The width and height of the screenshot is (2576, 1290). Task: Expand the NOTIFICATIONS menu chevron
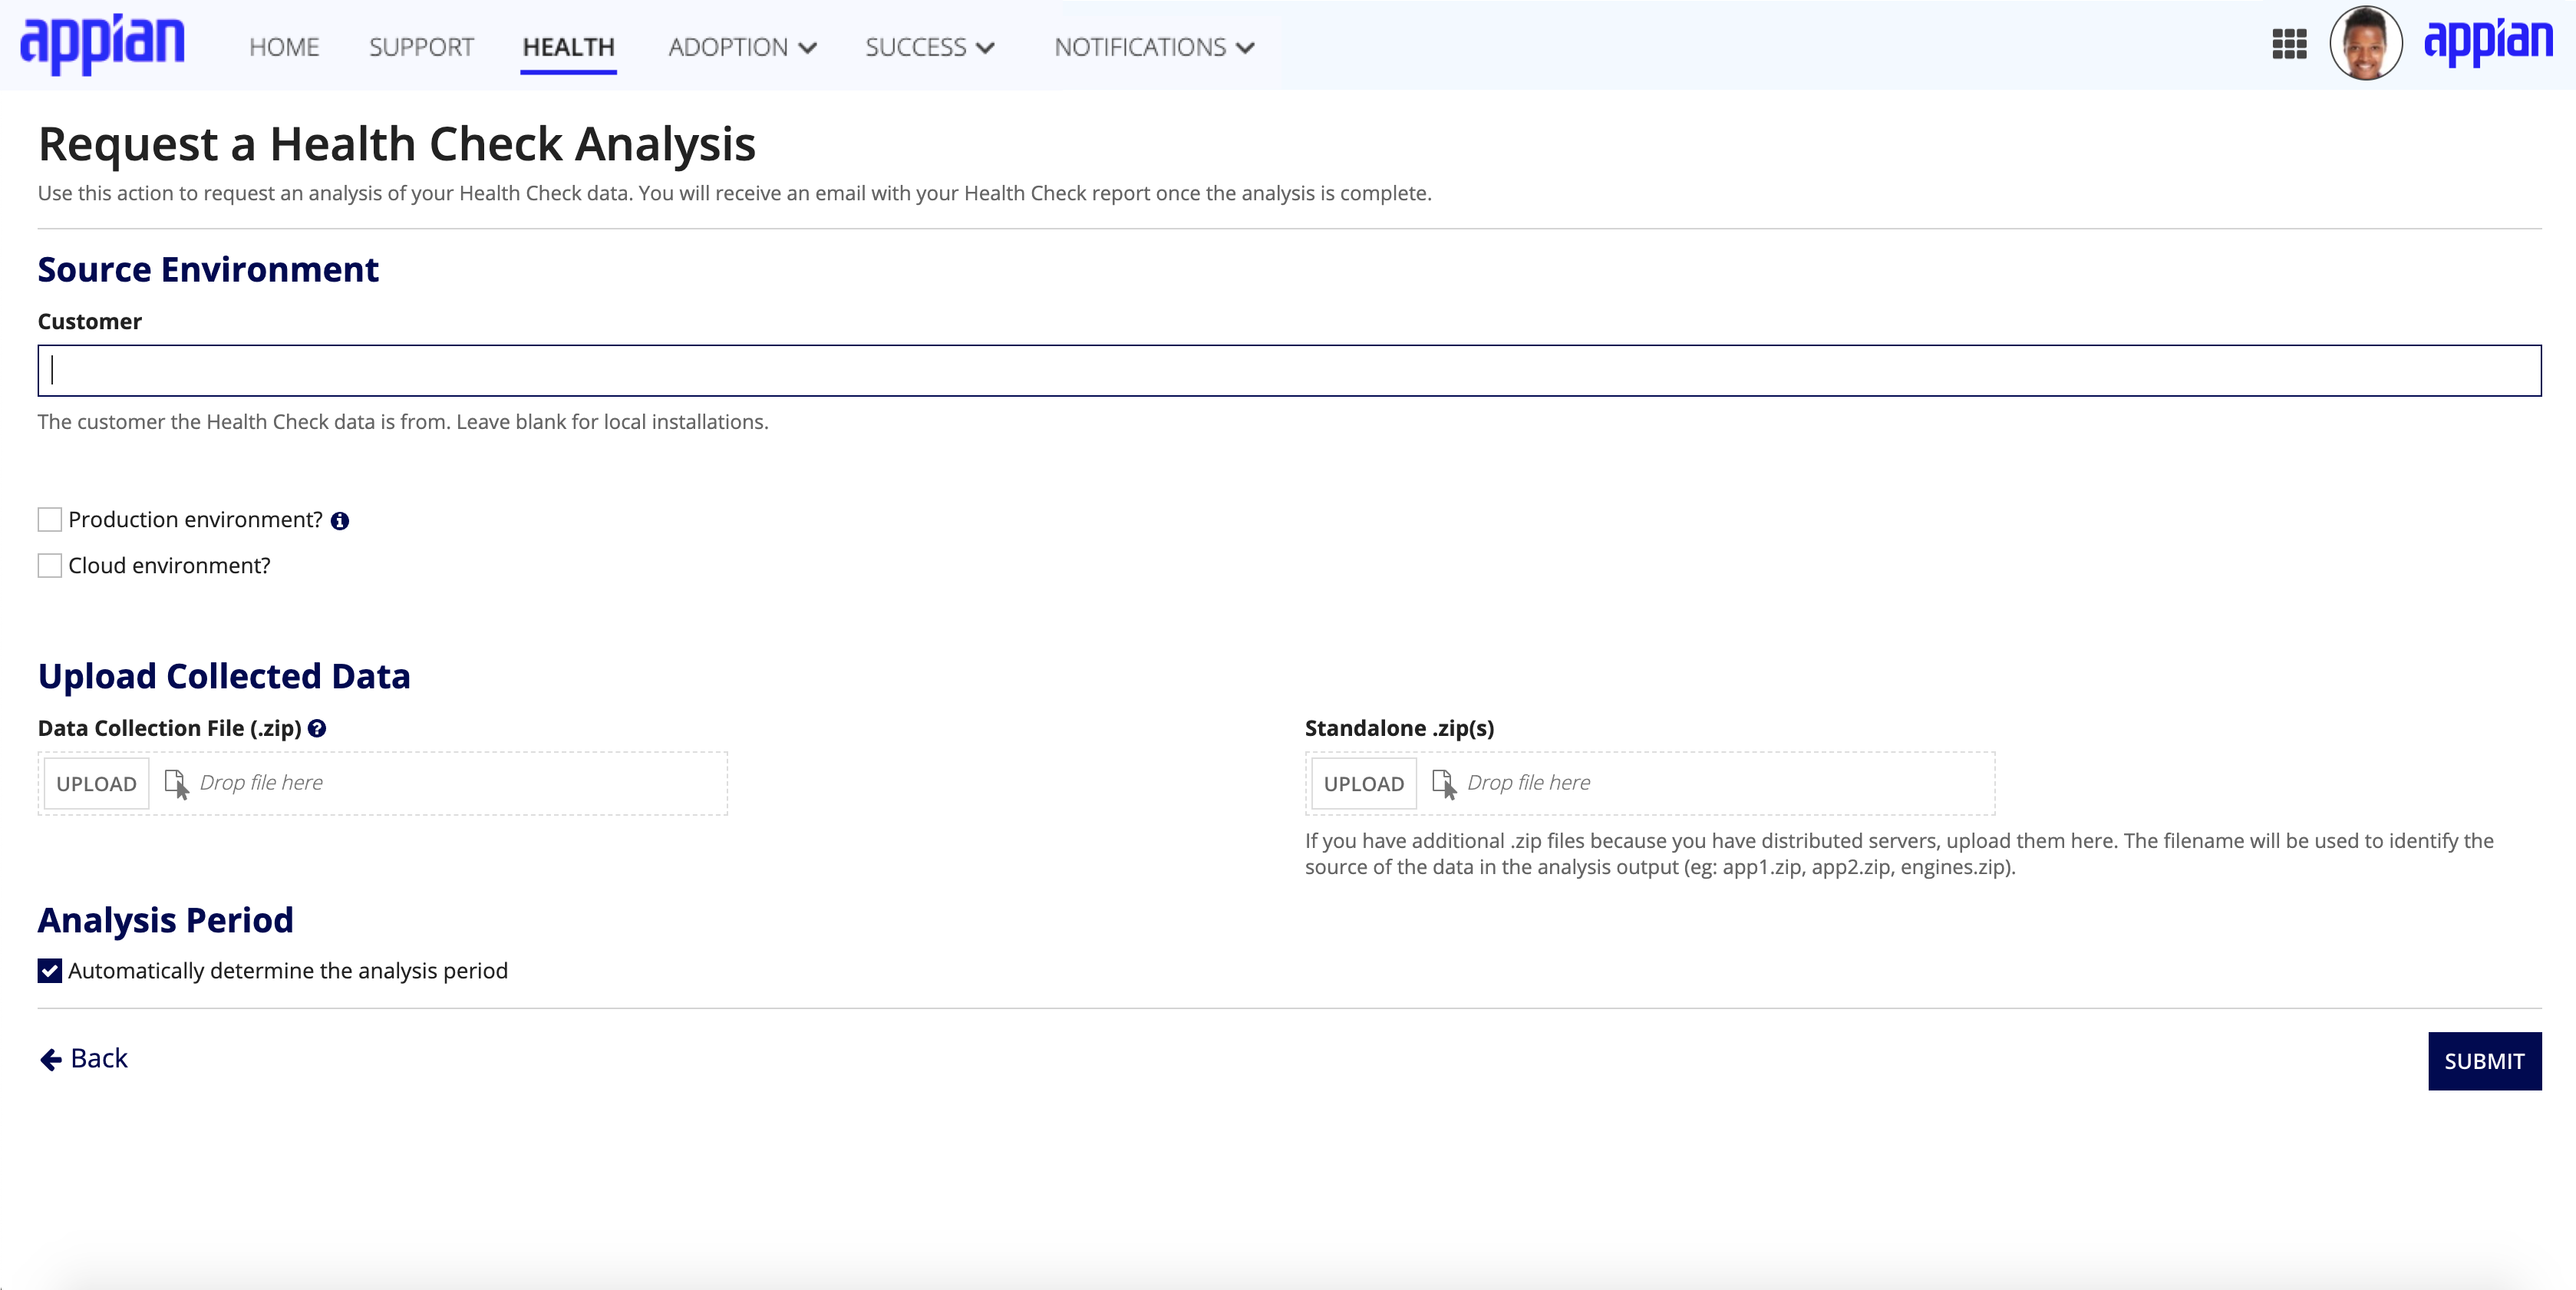tap(1245, 48)
